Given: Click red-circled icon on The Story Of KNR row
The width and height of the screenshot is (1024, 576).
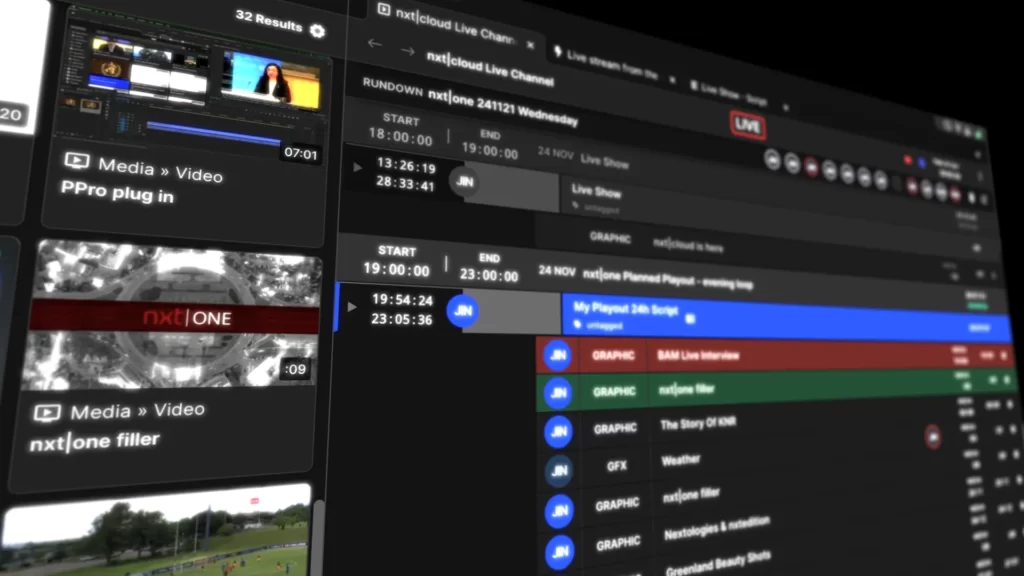Looking at the screenshot, I should click(932, 435).
